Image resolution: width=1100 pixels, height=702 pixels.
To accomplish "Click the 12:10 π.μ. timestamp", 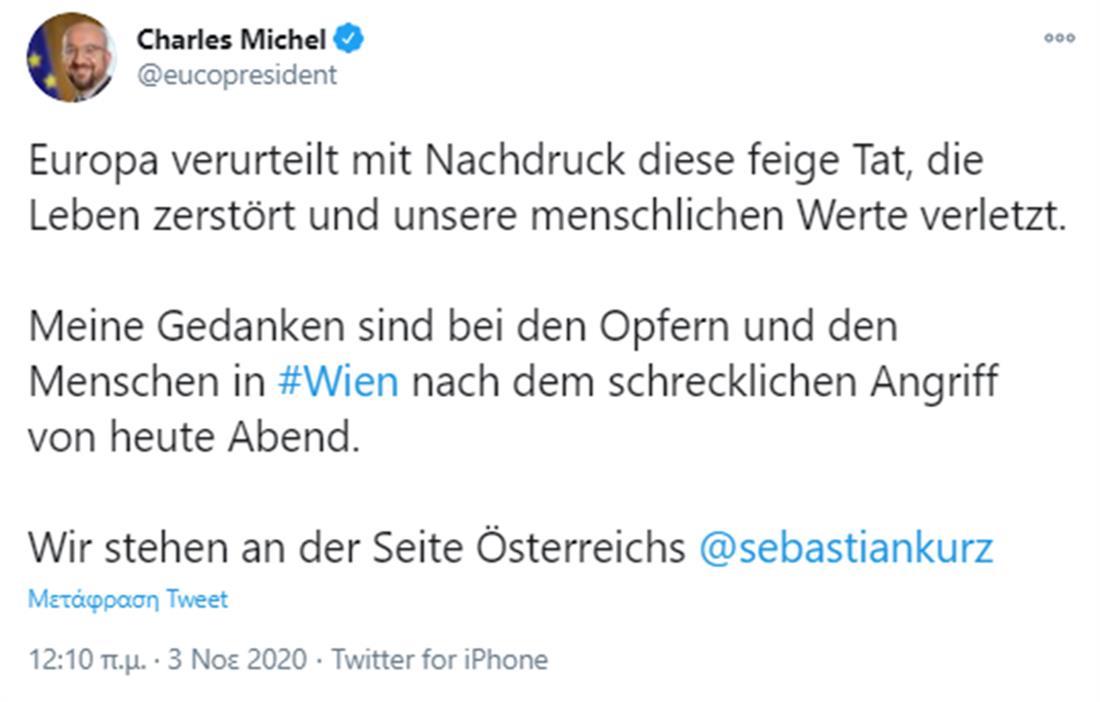I will [89, 660].
